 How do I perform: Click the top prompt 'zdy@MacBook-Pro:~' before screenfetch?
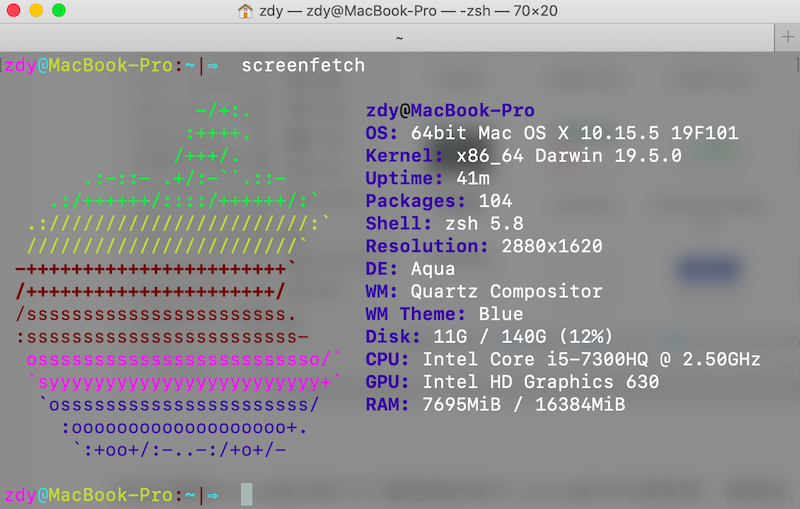pos(100,65)
